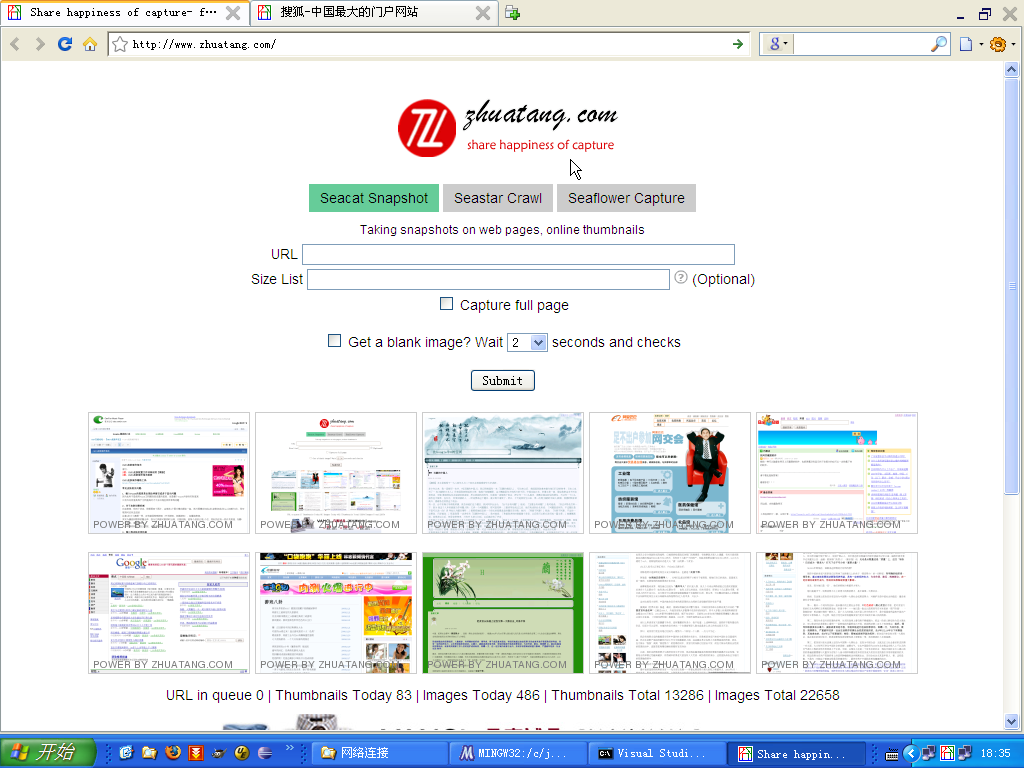Viewport: 1024px width, 768px height.
Task: Open the mountain ink painting thumbnail
Action: pos(502,473)
